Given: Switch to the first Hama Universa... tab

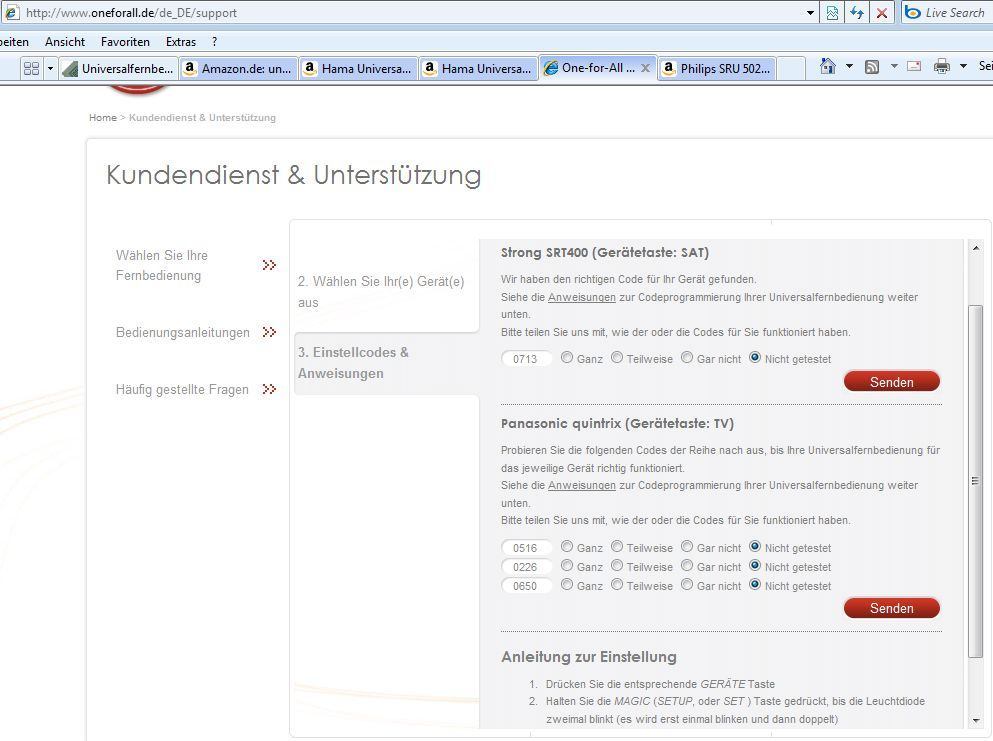Looking at the screenshot, I should click(x=358, y=68).
